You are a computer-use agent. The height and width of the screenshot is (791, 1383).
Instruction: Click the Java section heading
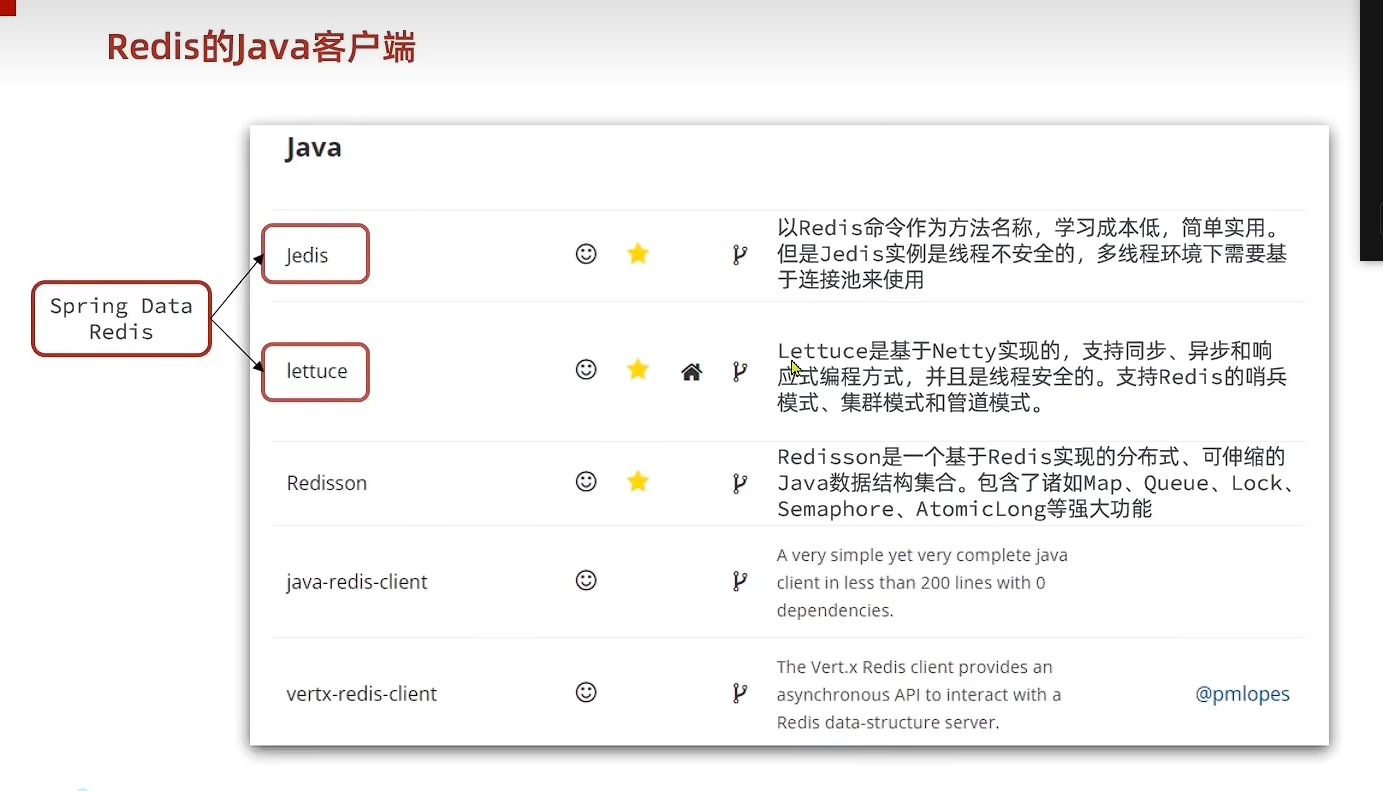(x=312, y=146)
